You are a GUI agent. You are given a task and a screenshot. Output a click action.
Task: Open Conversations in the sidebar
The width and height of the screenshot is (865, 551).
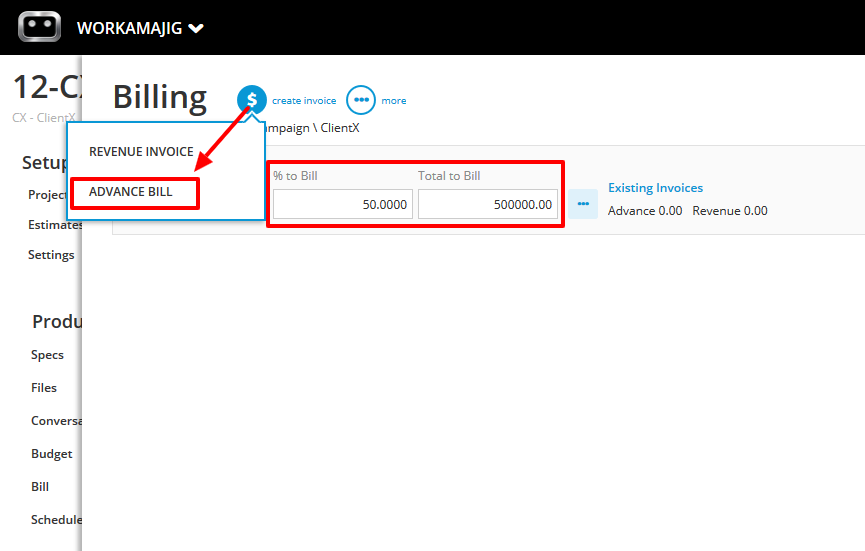56,420
